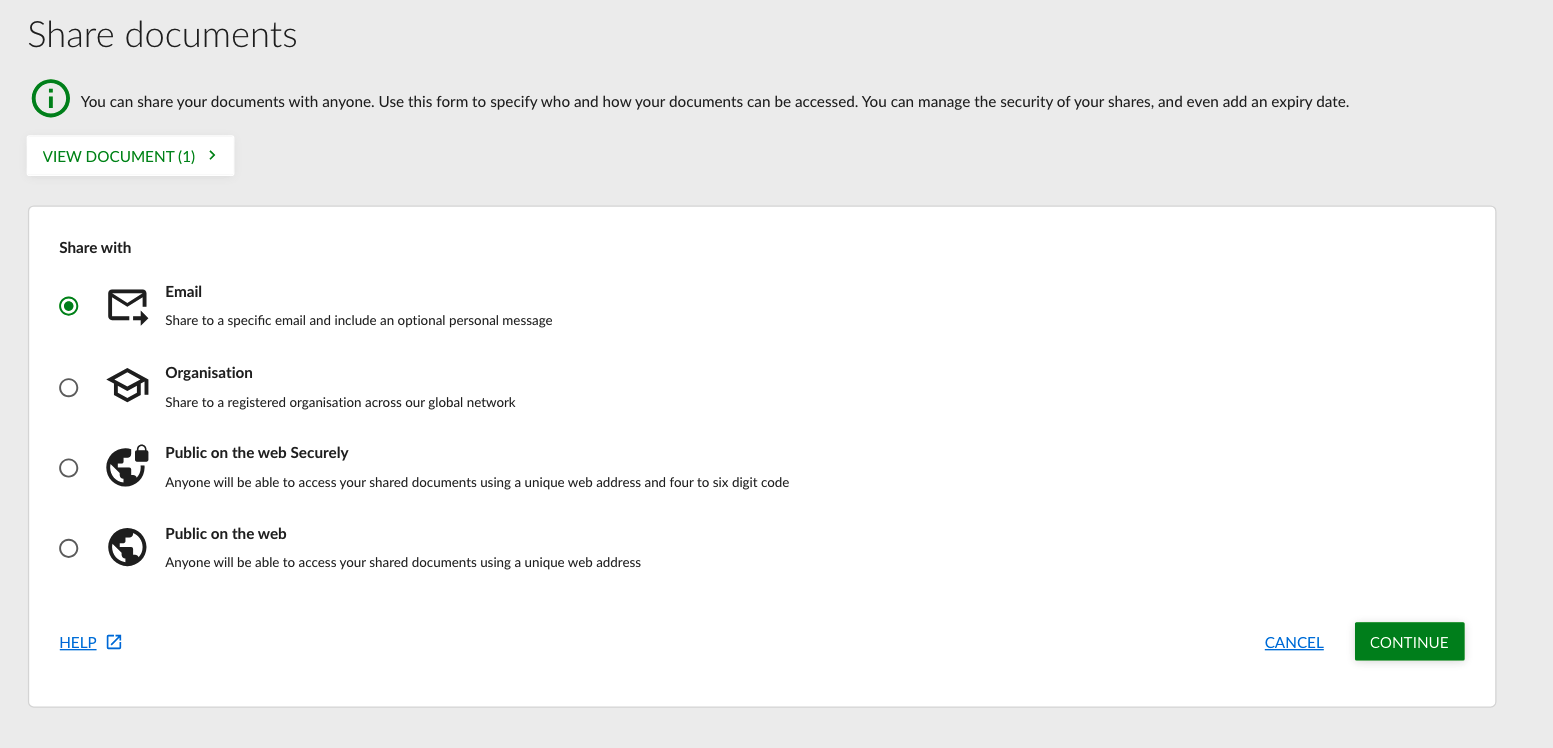The height and width of the screenshot is (748, 1553).
Task: Click the Share documents page heading
Action: pos(163,35)
